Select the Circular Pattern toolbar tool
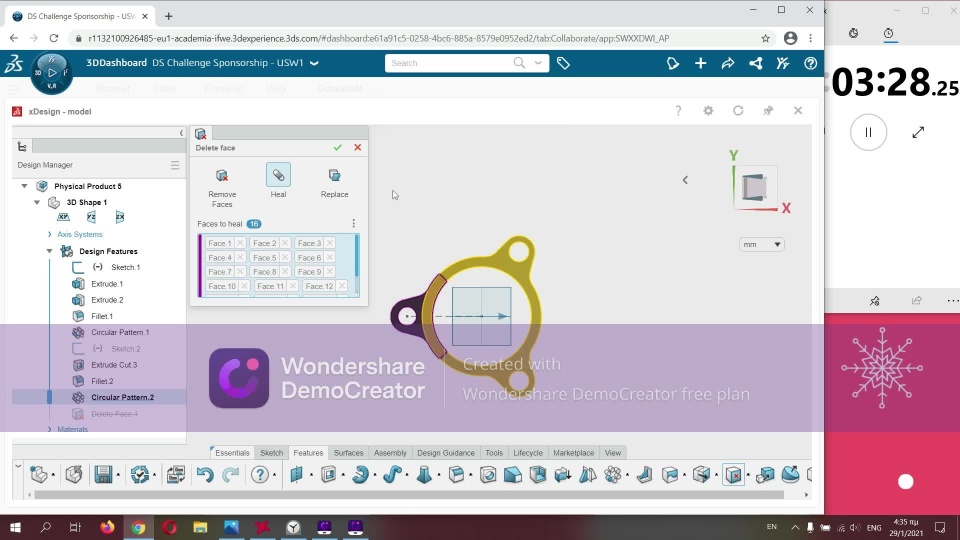 click(x=613, y=474)
